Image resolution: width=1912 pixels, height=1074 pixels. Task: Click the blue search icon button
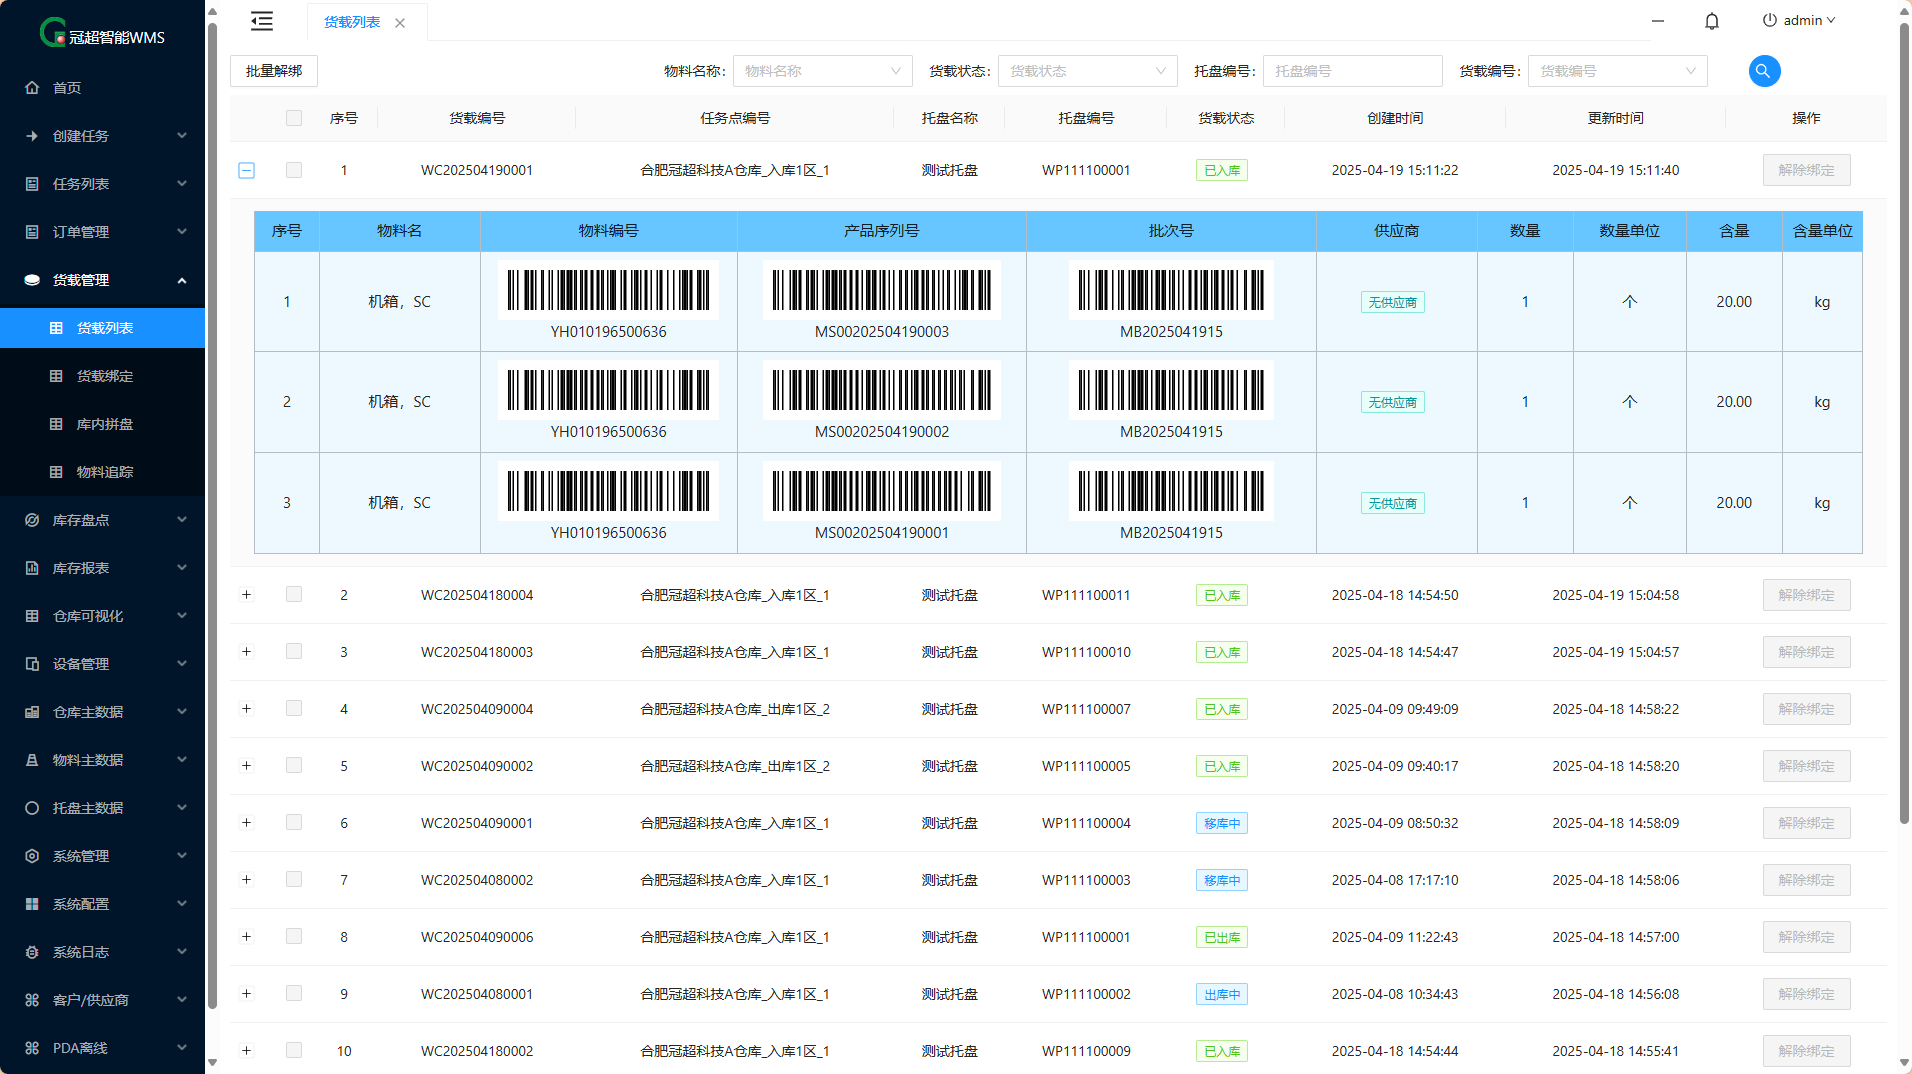1764,71
